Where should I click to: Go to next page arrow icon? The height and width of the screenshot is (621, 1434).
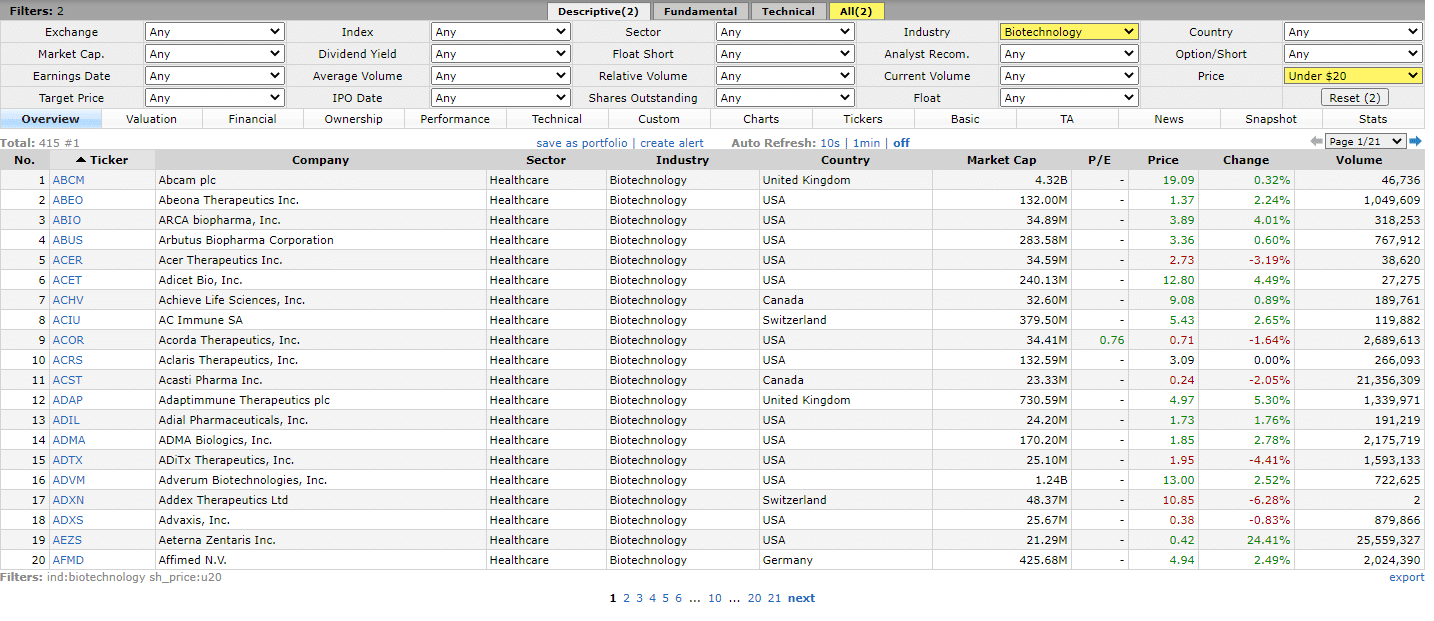(x=1415, y=142)
